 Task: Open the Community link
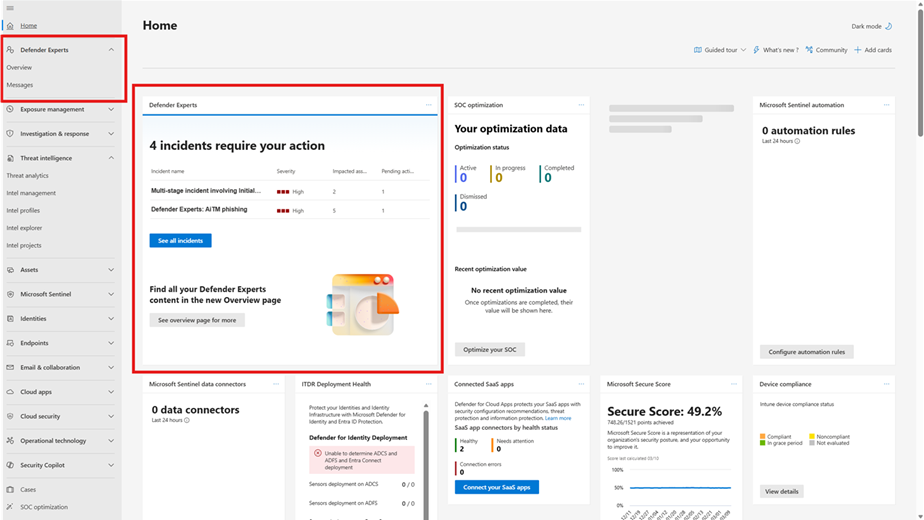pyautogui.click(x=826, y=50)
